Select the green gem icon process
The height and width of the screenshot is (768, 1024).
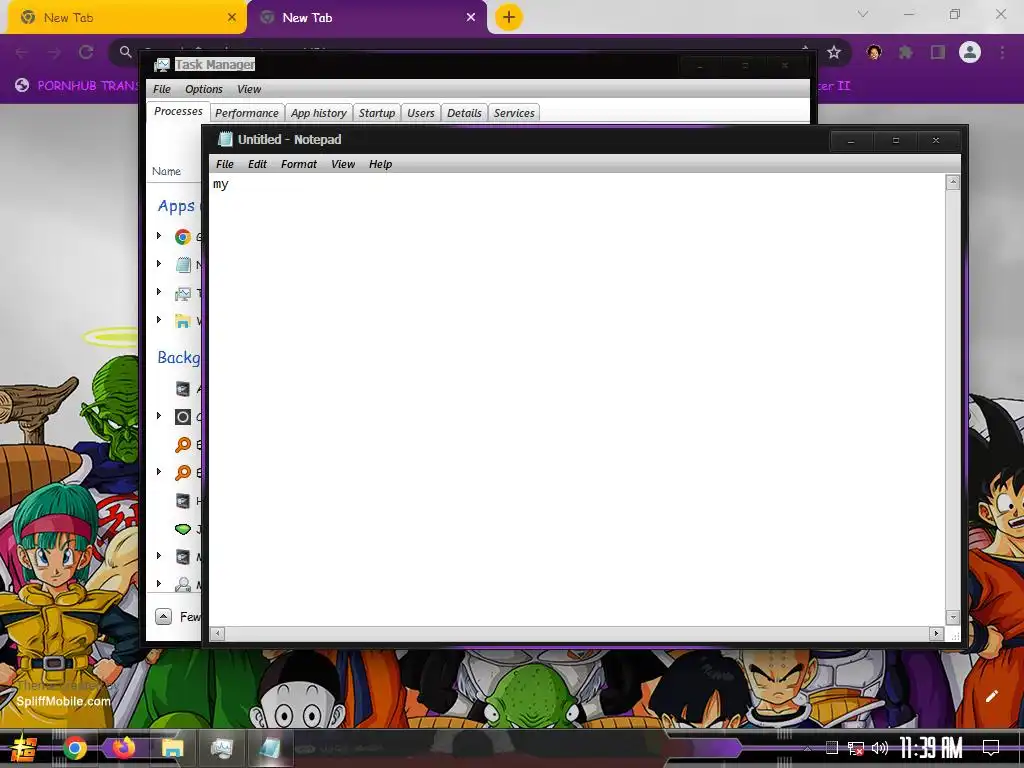point(183,528)
